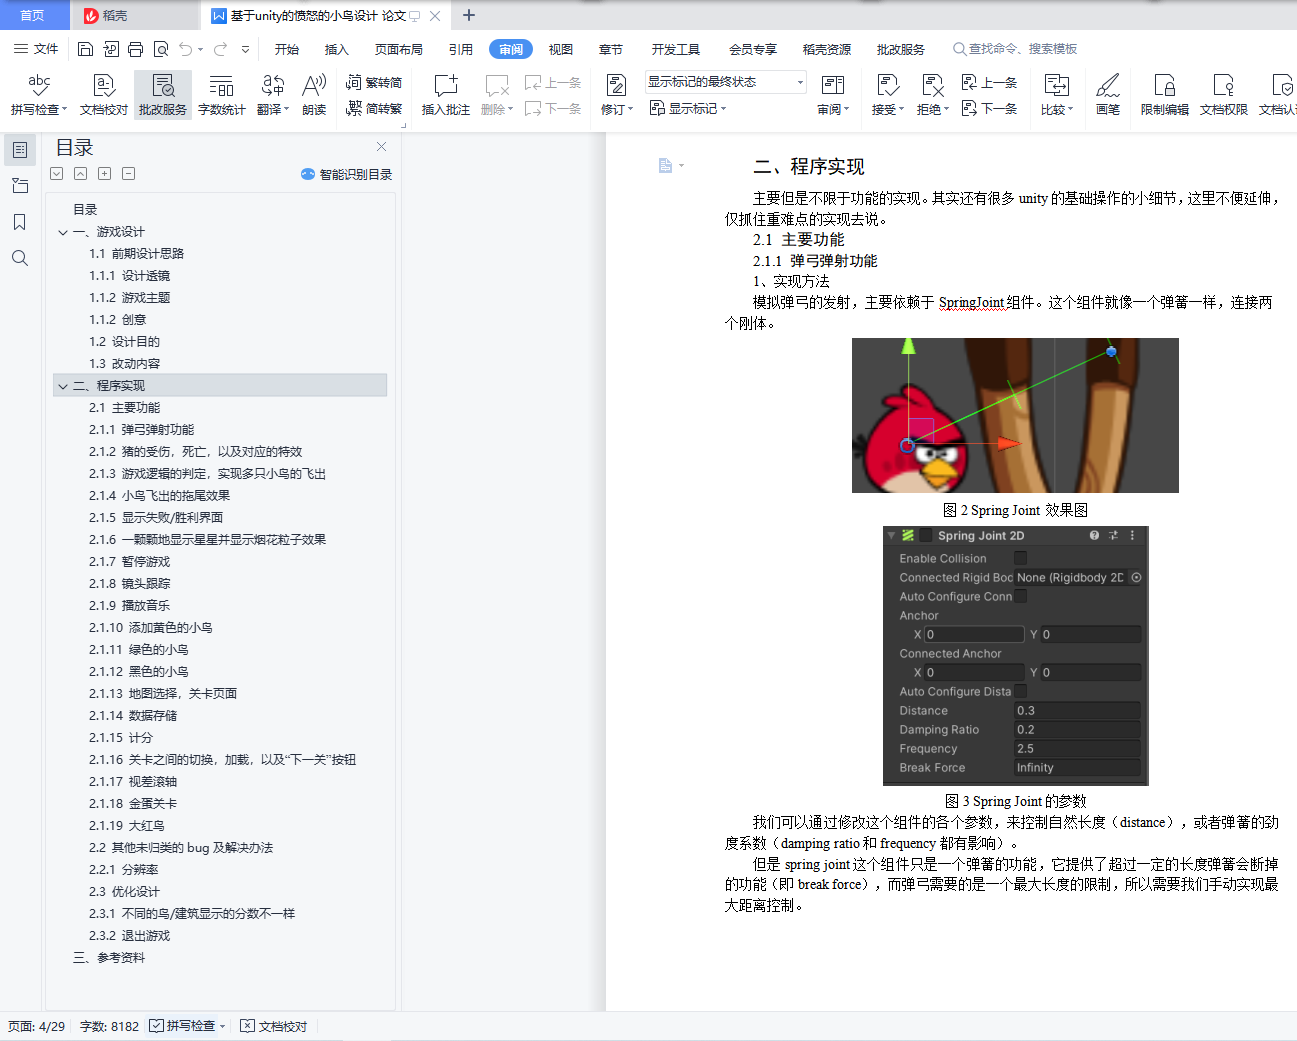The height and width of the screenshot is (1041, 1297).
Task: Click the 页面: 4/29 status bar entry
Action: [x=36, y=1026]
